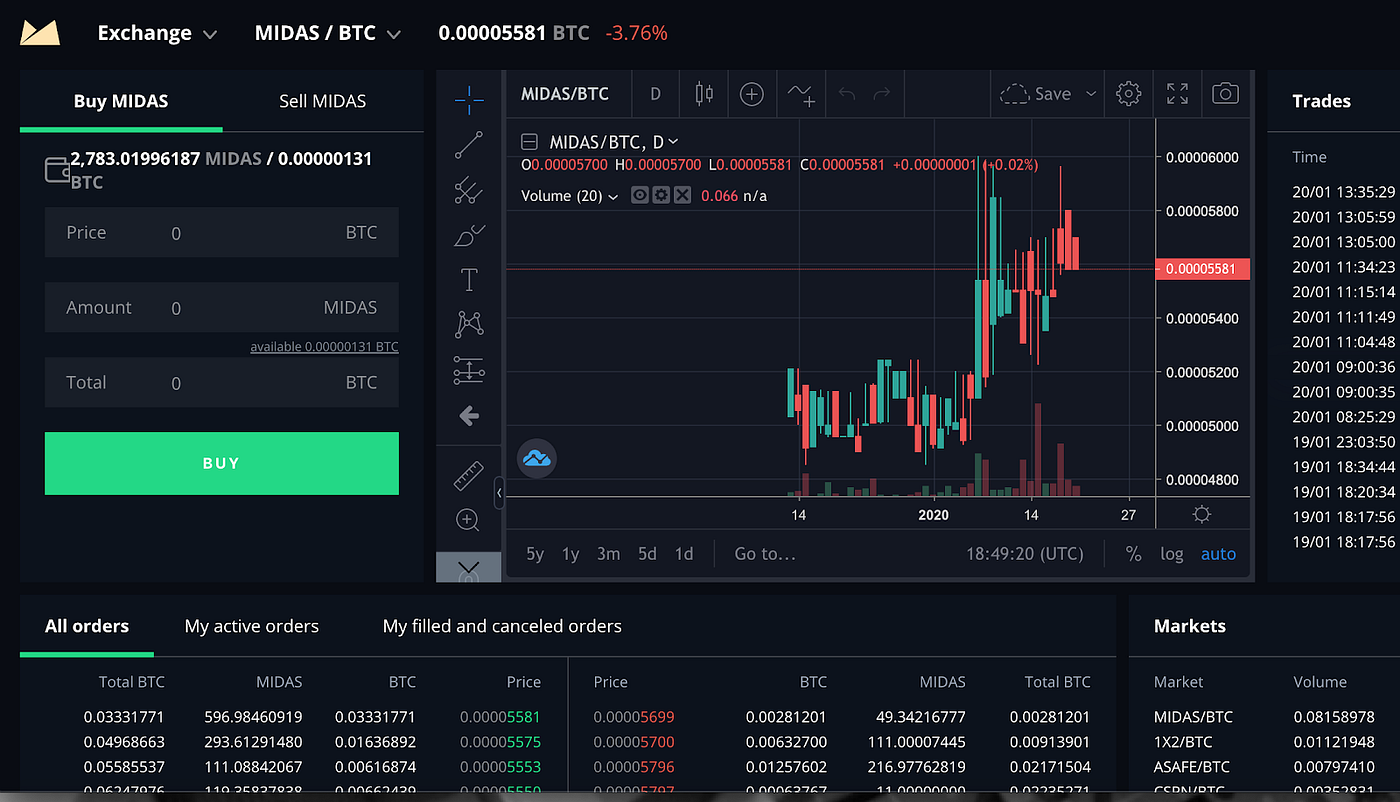Switch to the Sell MIDAS tab
The height and width of the screenshot is (802, 1400).
pos(322,101)
